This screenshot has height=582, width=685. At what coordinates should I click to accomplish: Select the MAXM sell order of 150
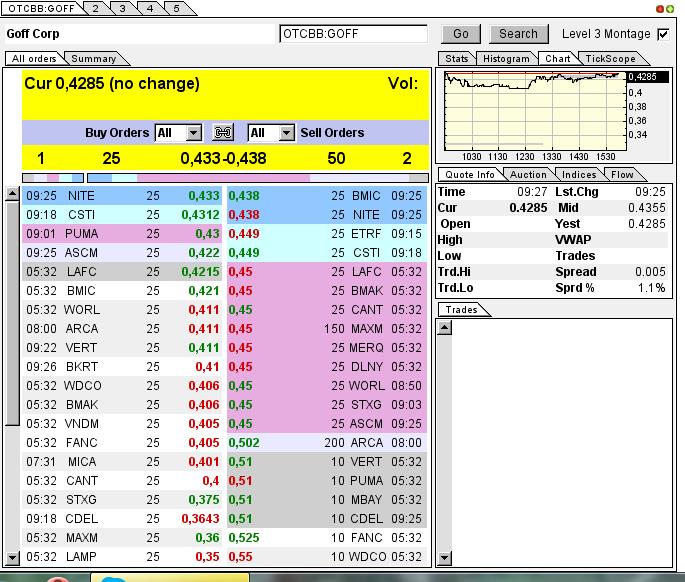pyautogui.click(x=327, y=329)
